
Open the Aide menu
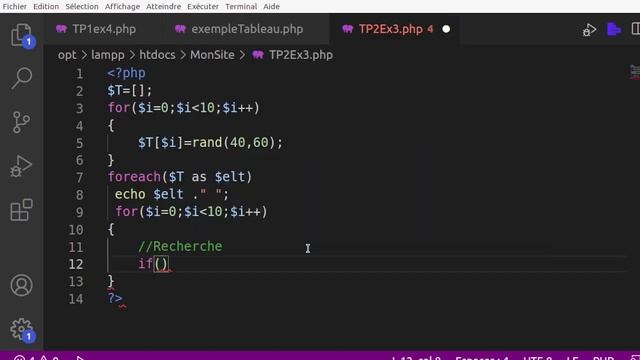pos(271,7)
